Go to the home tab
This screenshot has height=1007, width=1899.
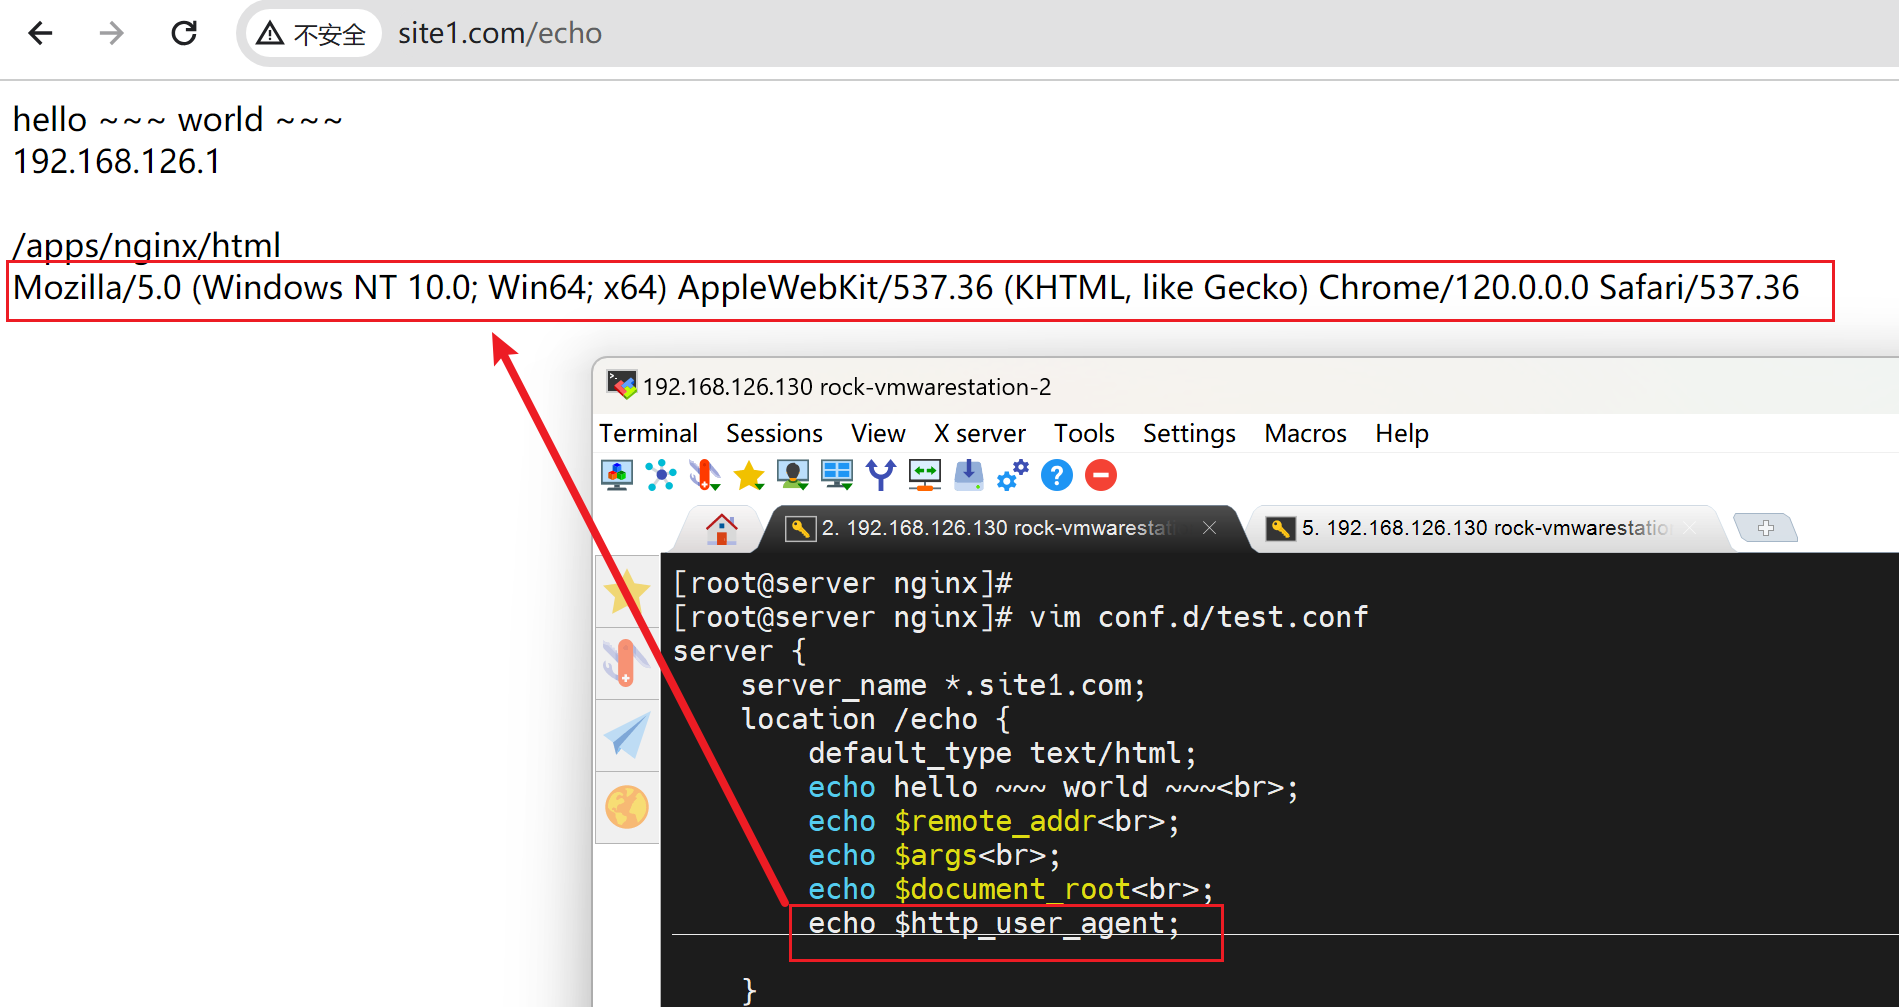pyautogui.click(x=721, y=528)
